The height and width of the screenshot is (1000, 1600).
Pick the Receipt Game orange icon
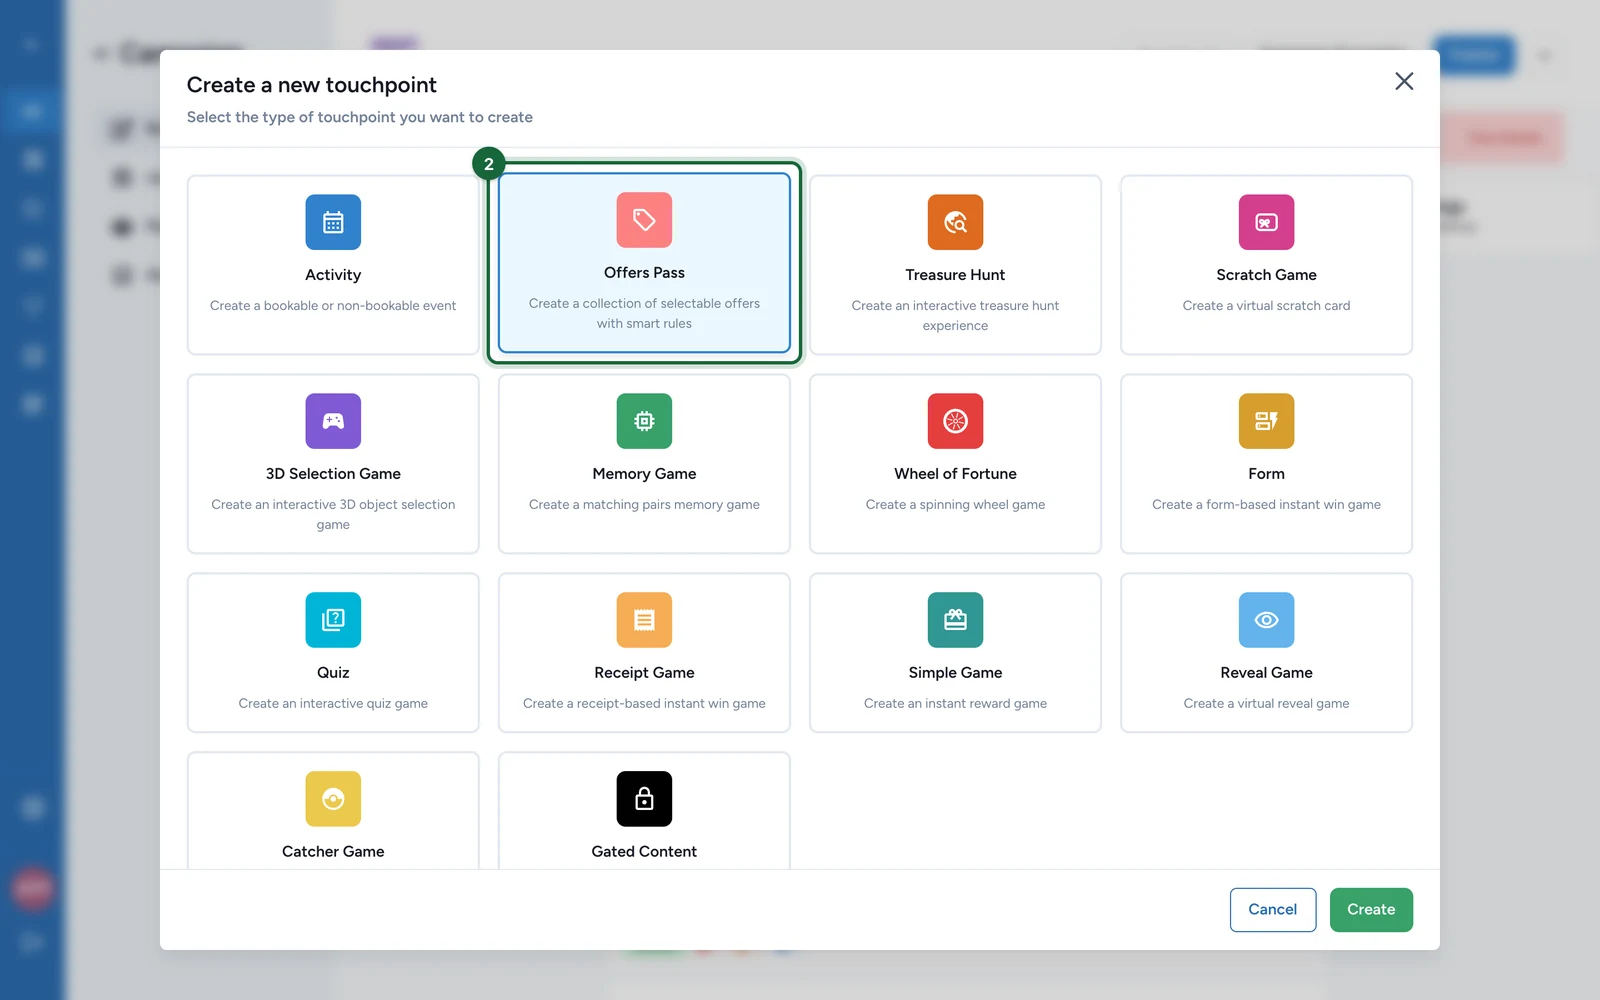(644, 620)
